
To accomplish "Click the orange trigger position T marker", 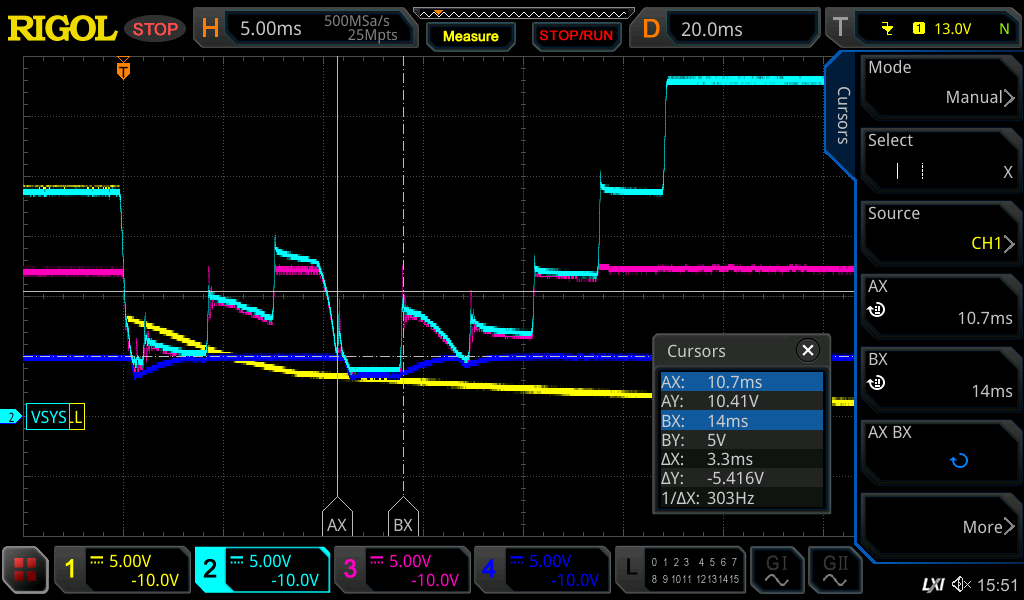I will (x=123, y=68).
